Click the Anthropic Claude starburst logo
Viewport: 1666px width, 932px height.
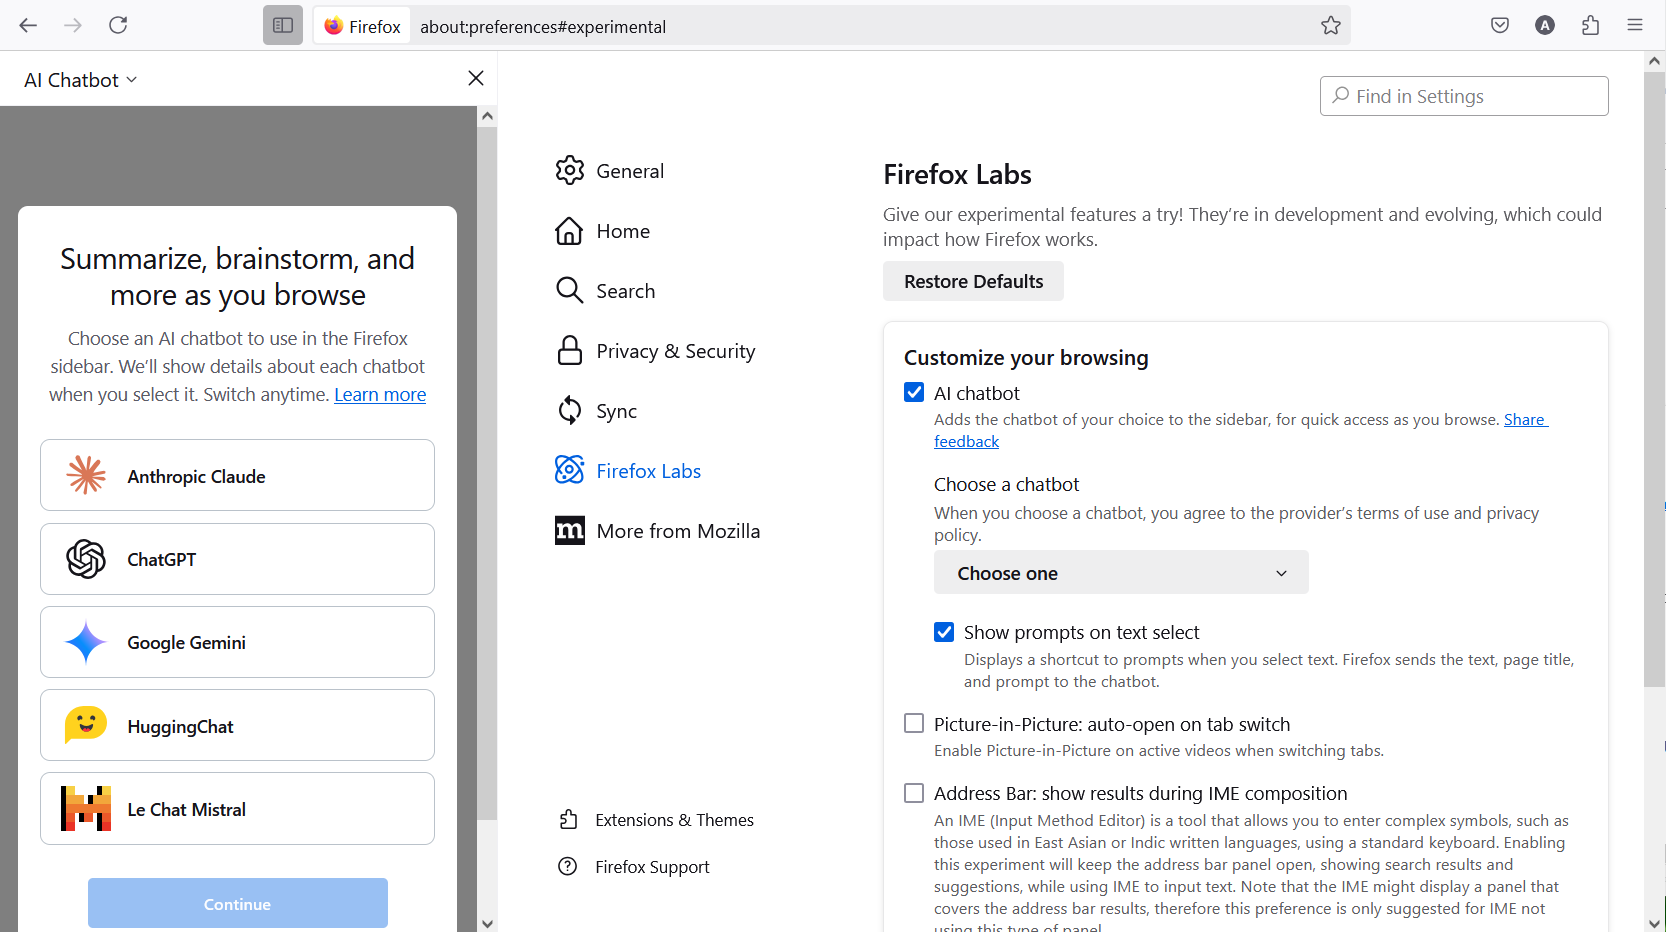(x=86, y=475)
